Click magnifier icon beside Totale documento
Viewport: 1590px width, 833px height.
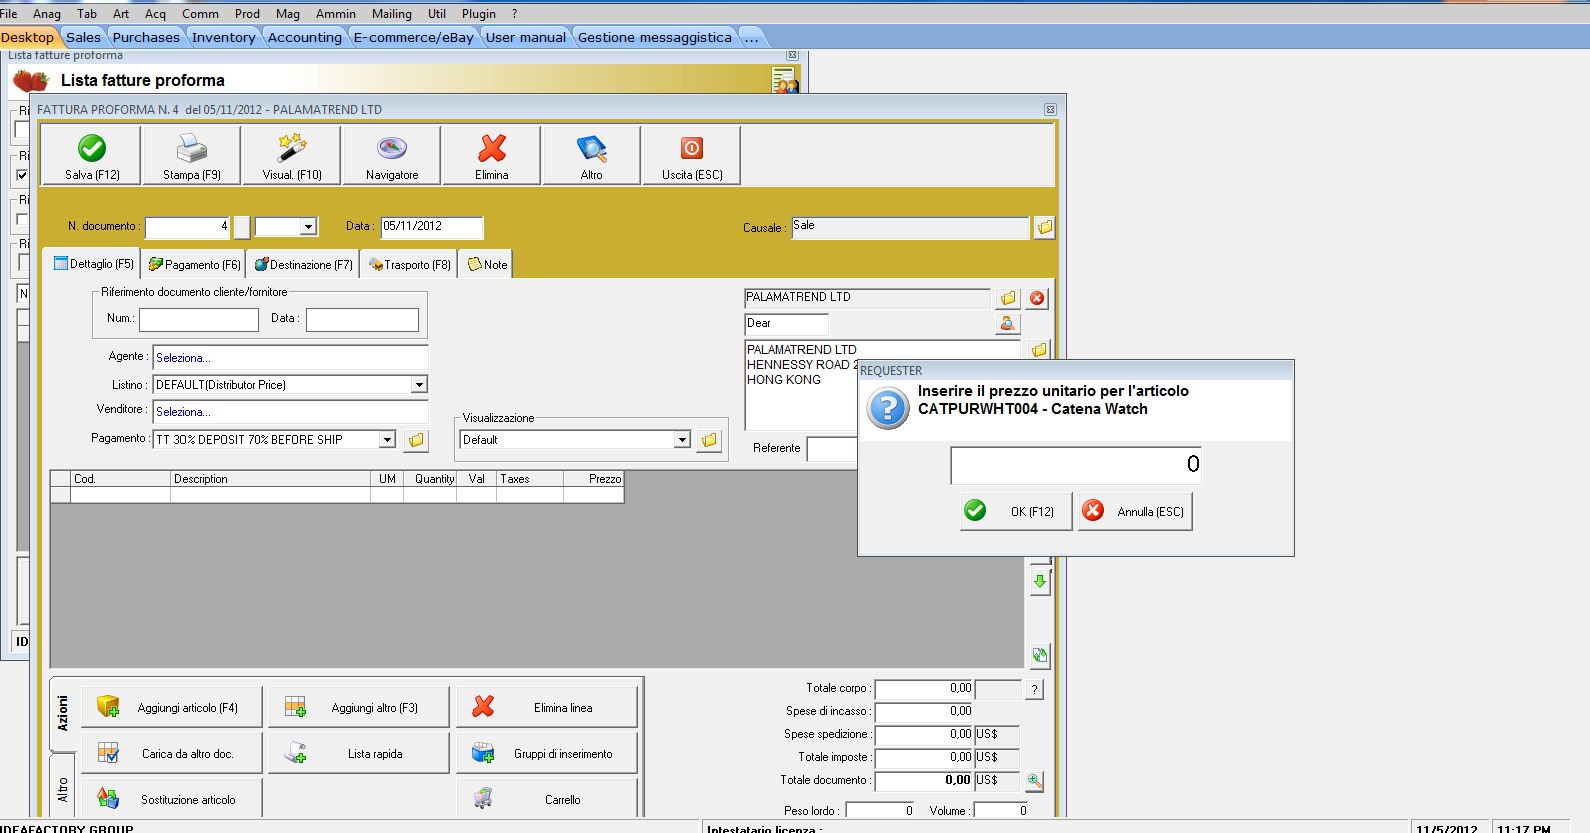[1034, 781]
